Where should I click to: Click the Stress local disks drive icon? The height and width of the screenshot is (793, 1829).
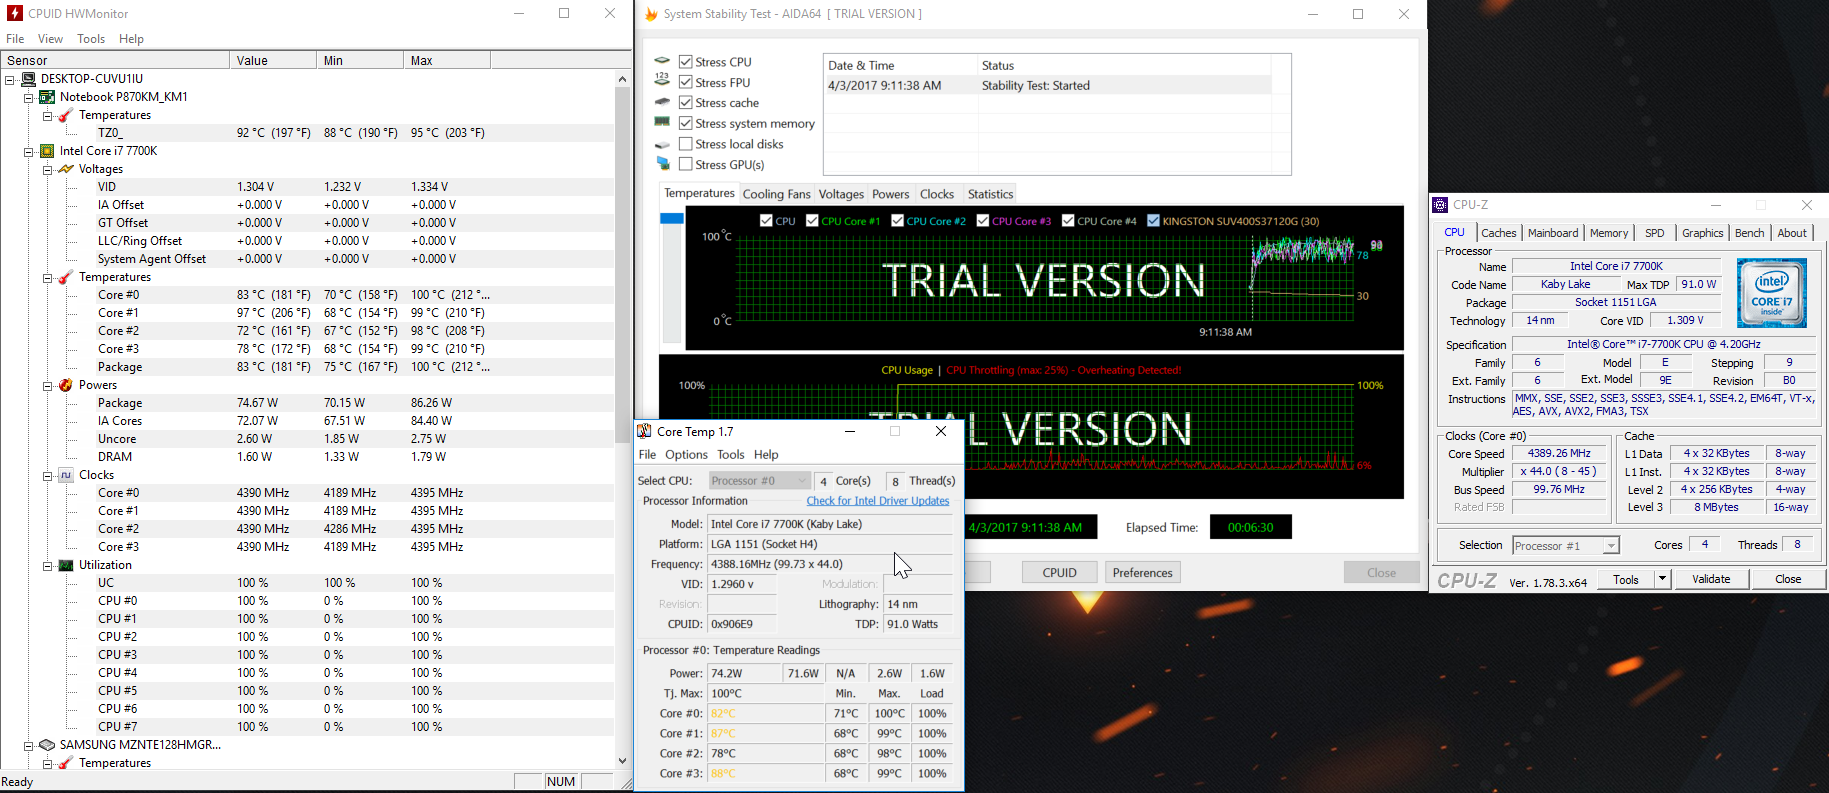pos(662,144)
